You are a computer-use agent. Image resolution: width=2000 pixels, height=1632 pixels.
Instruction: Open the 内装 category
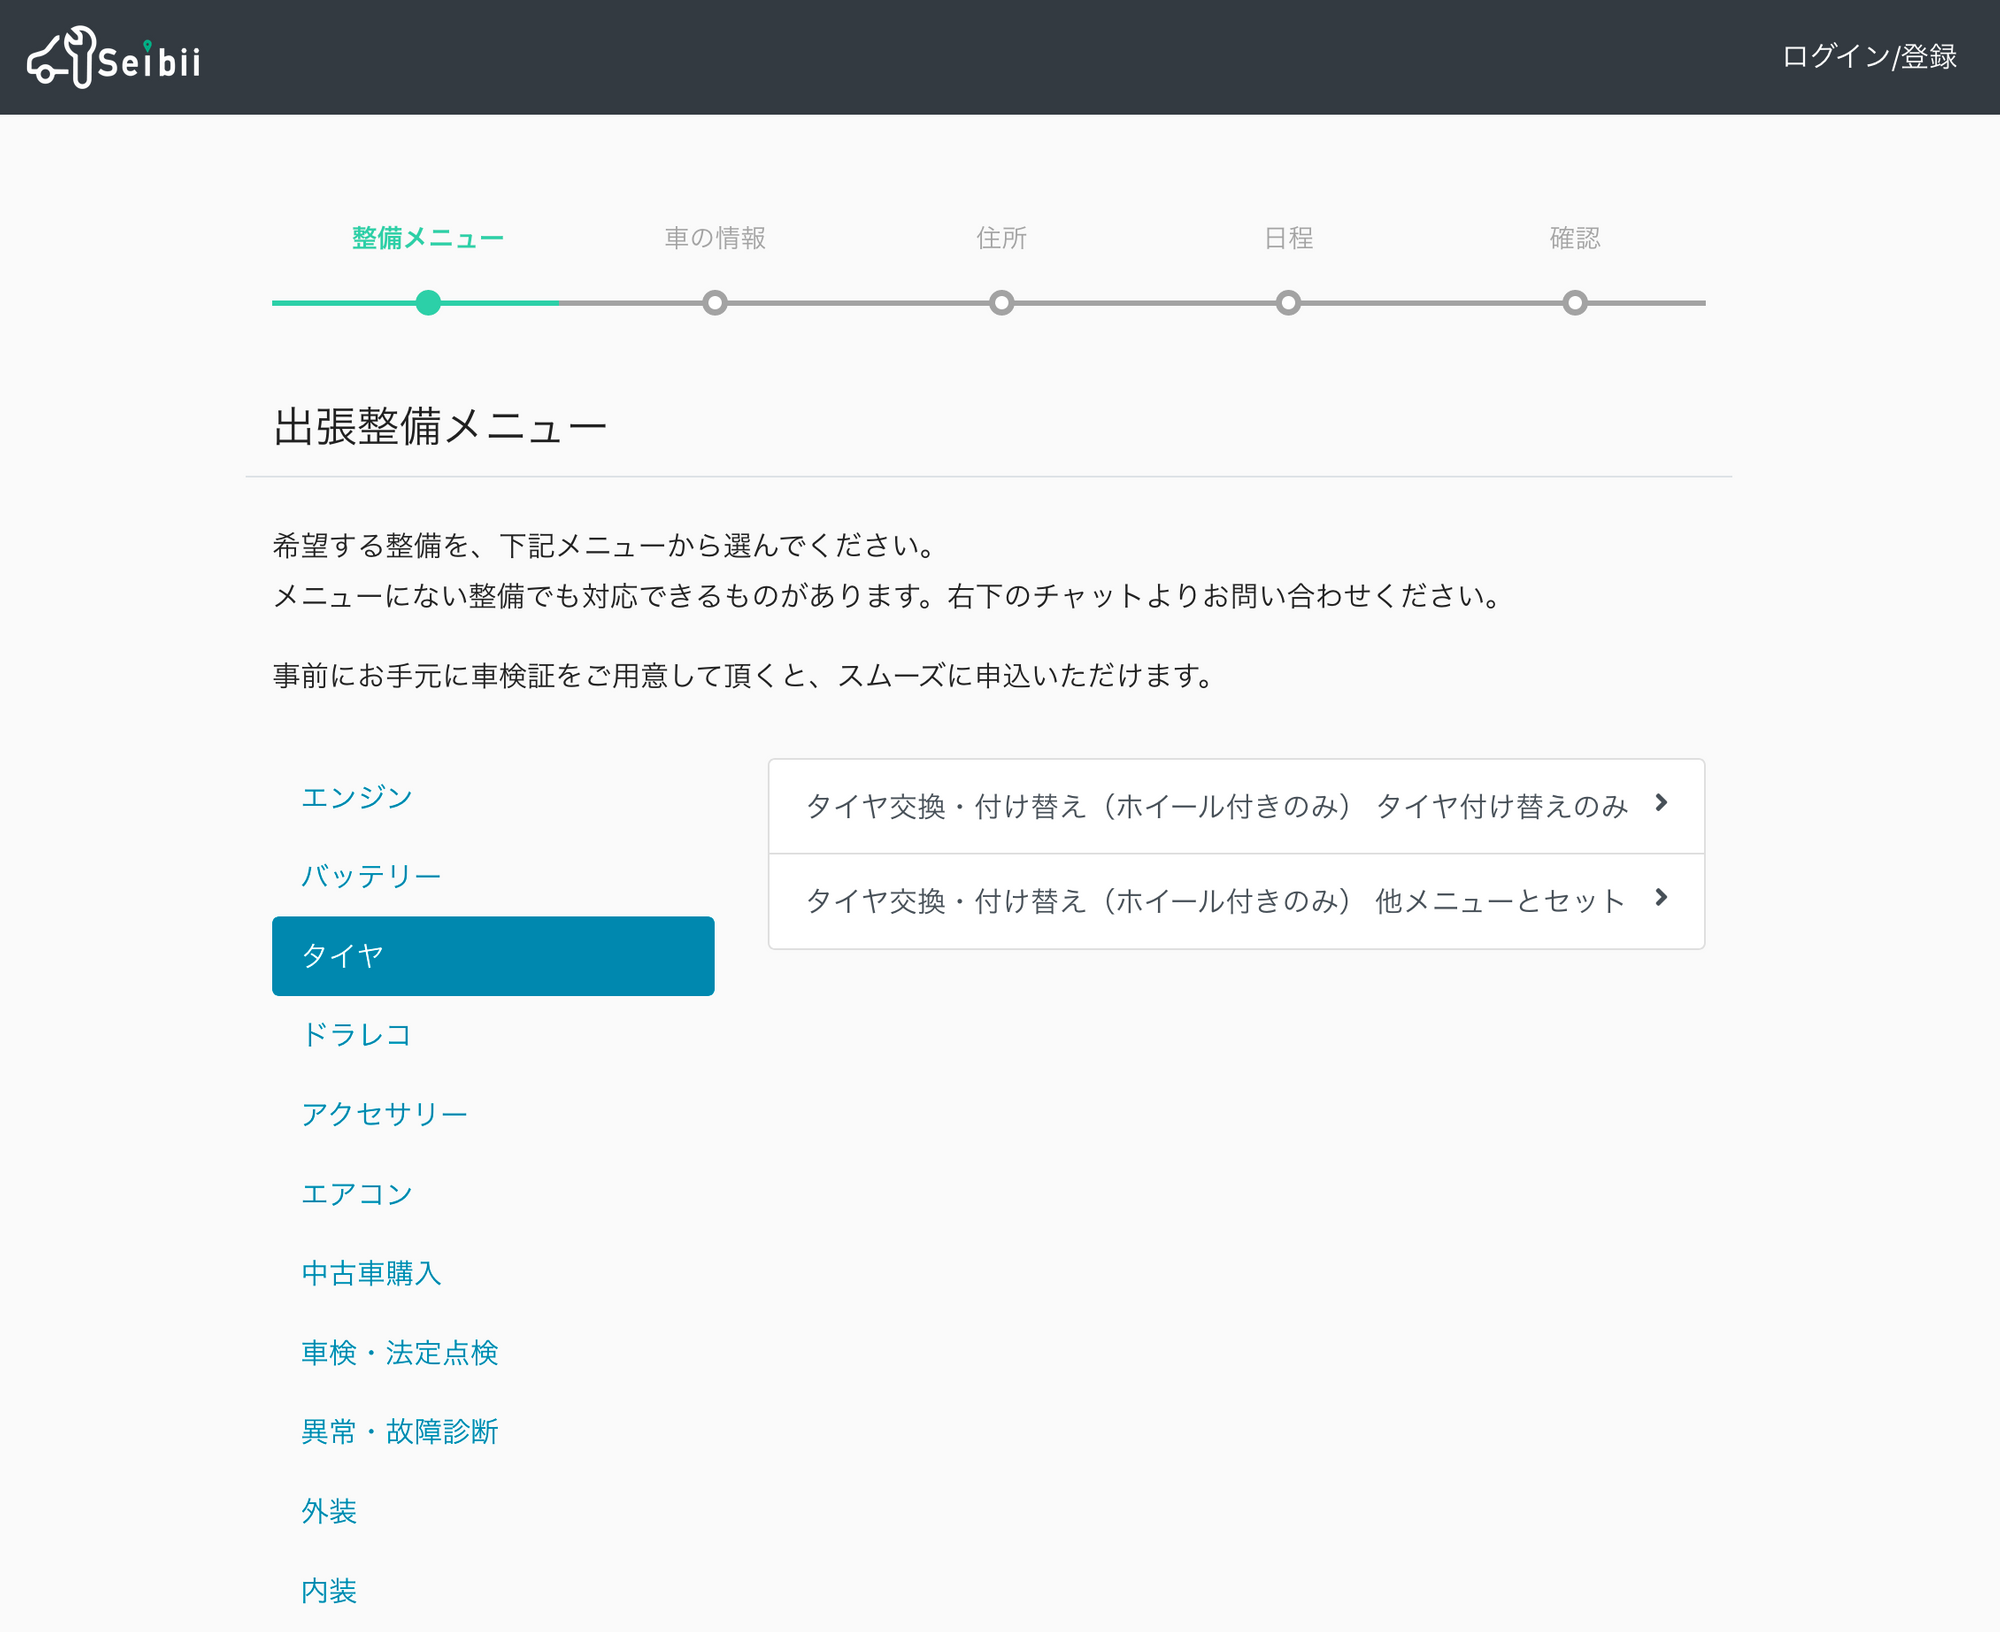(x=493, y=1591)
